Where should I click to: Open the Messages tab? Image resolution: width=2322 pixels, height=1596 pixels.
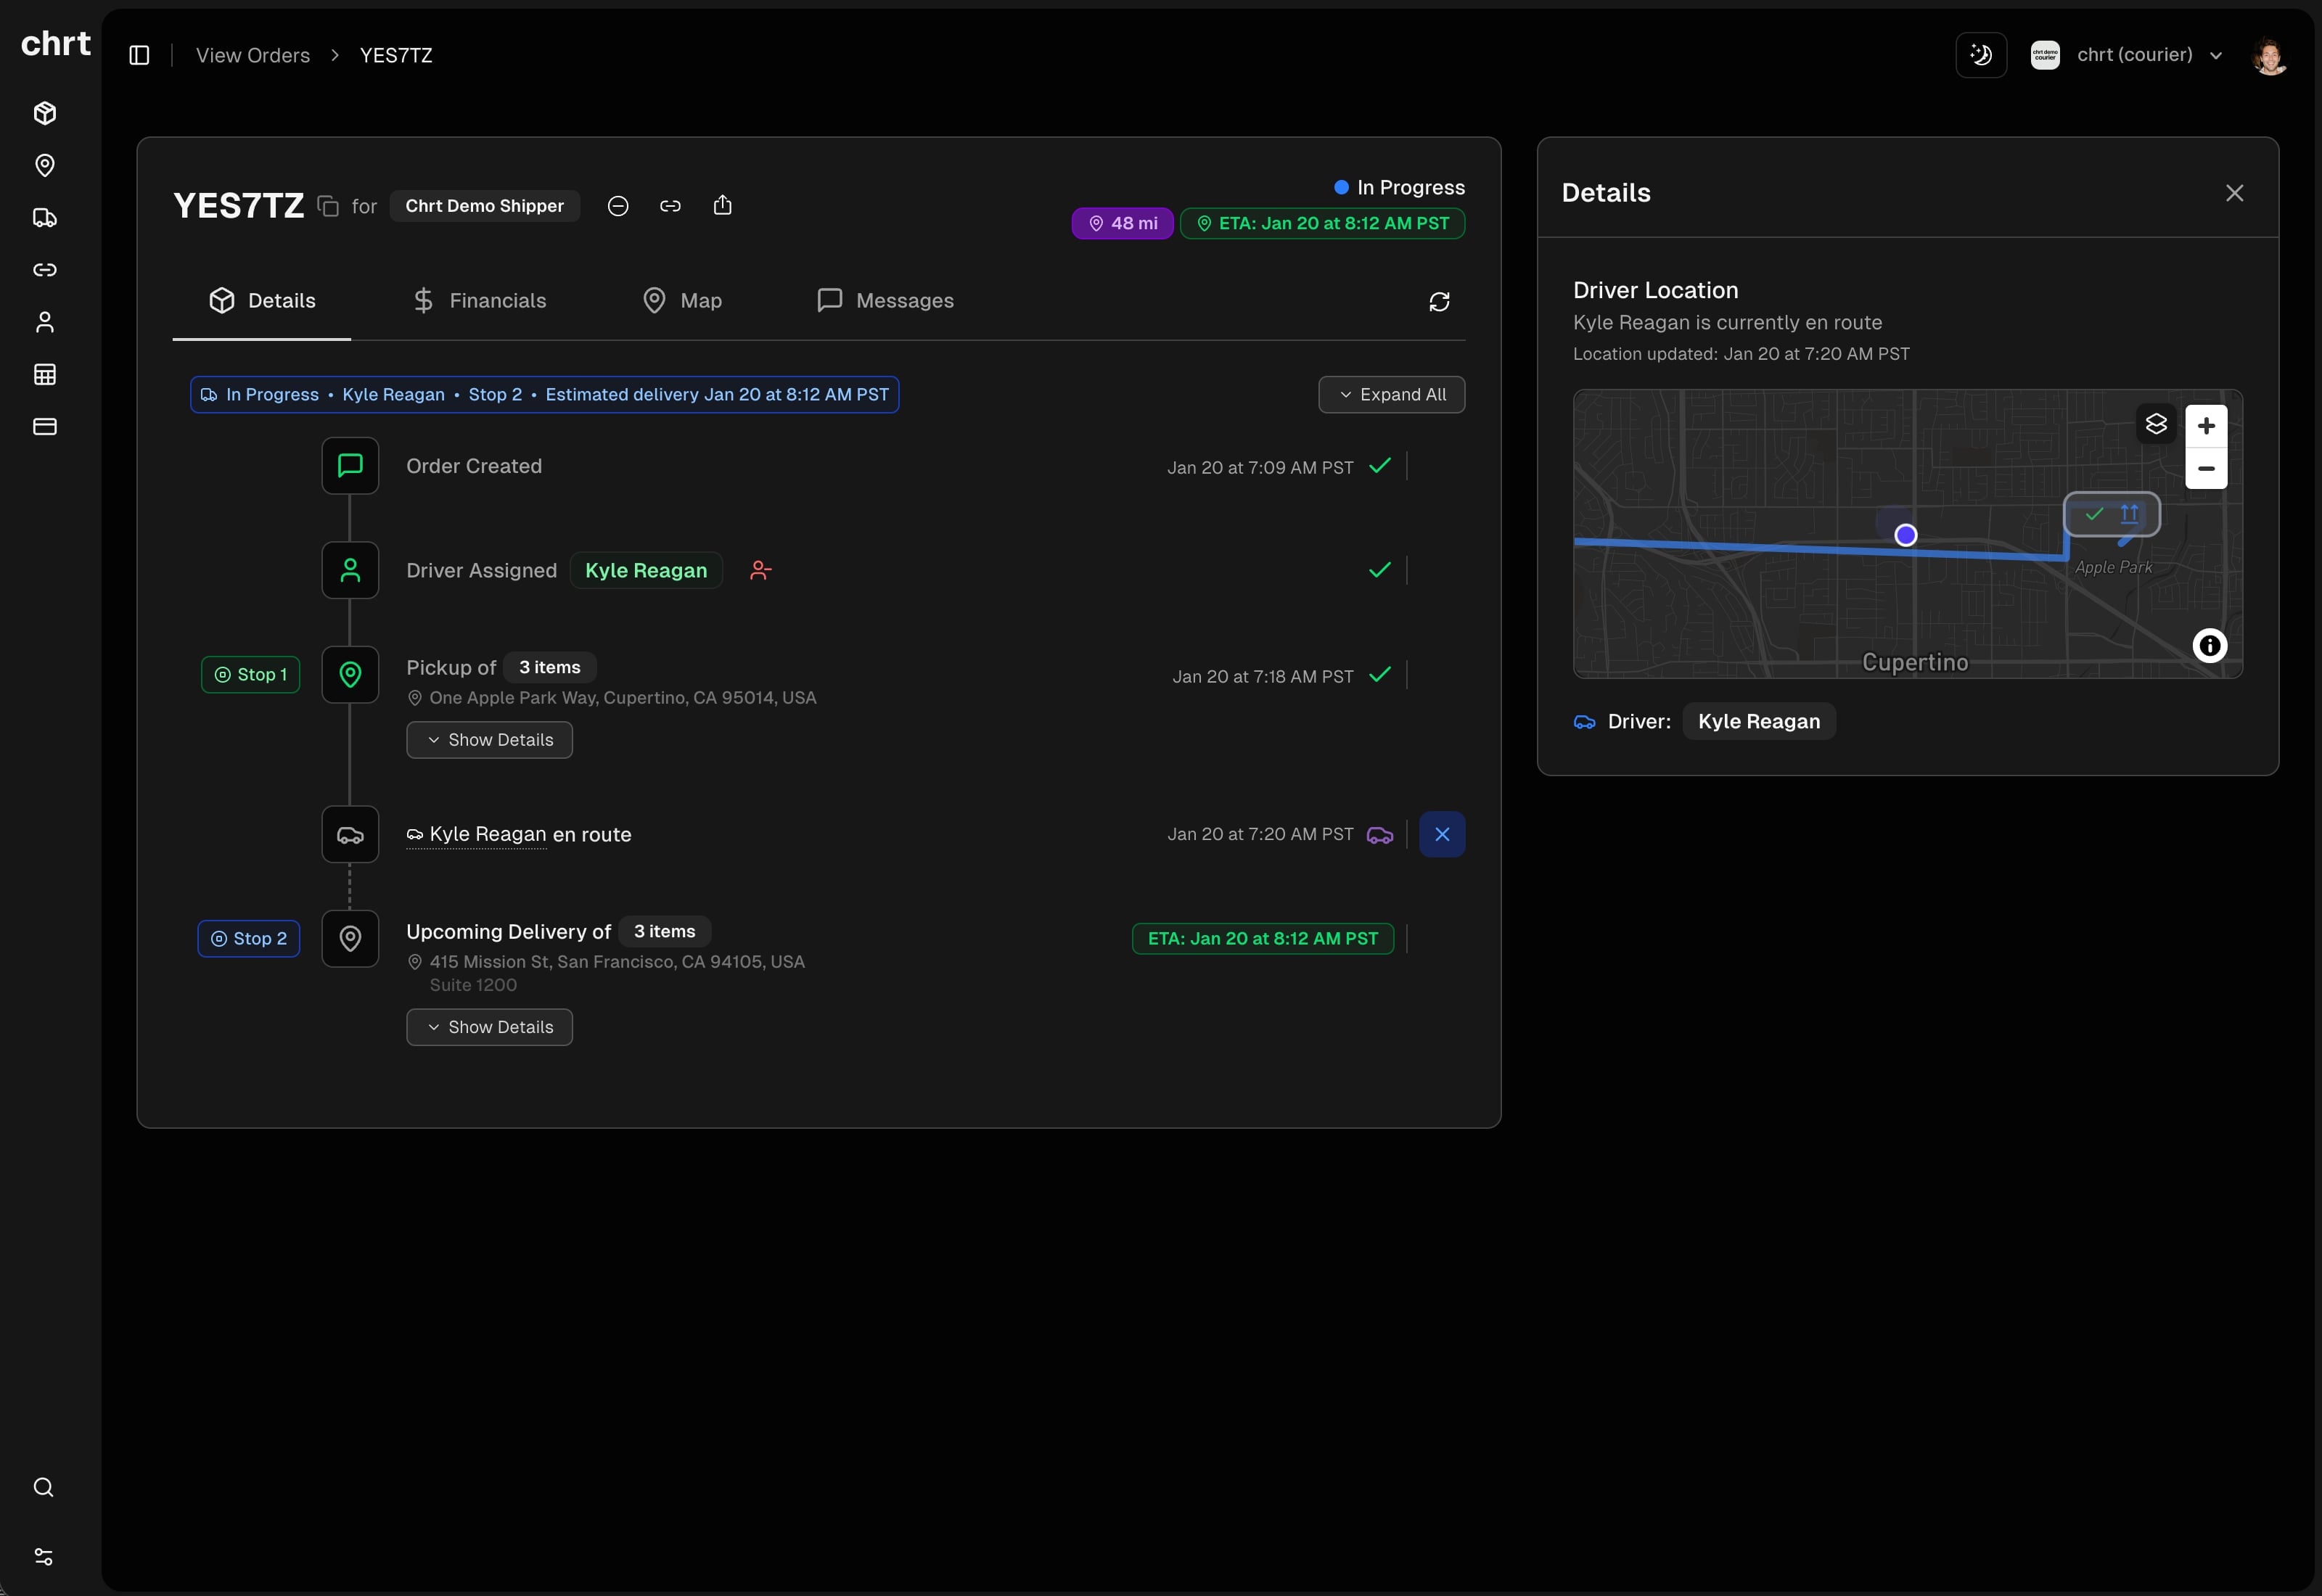(884, 300)
